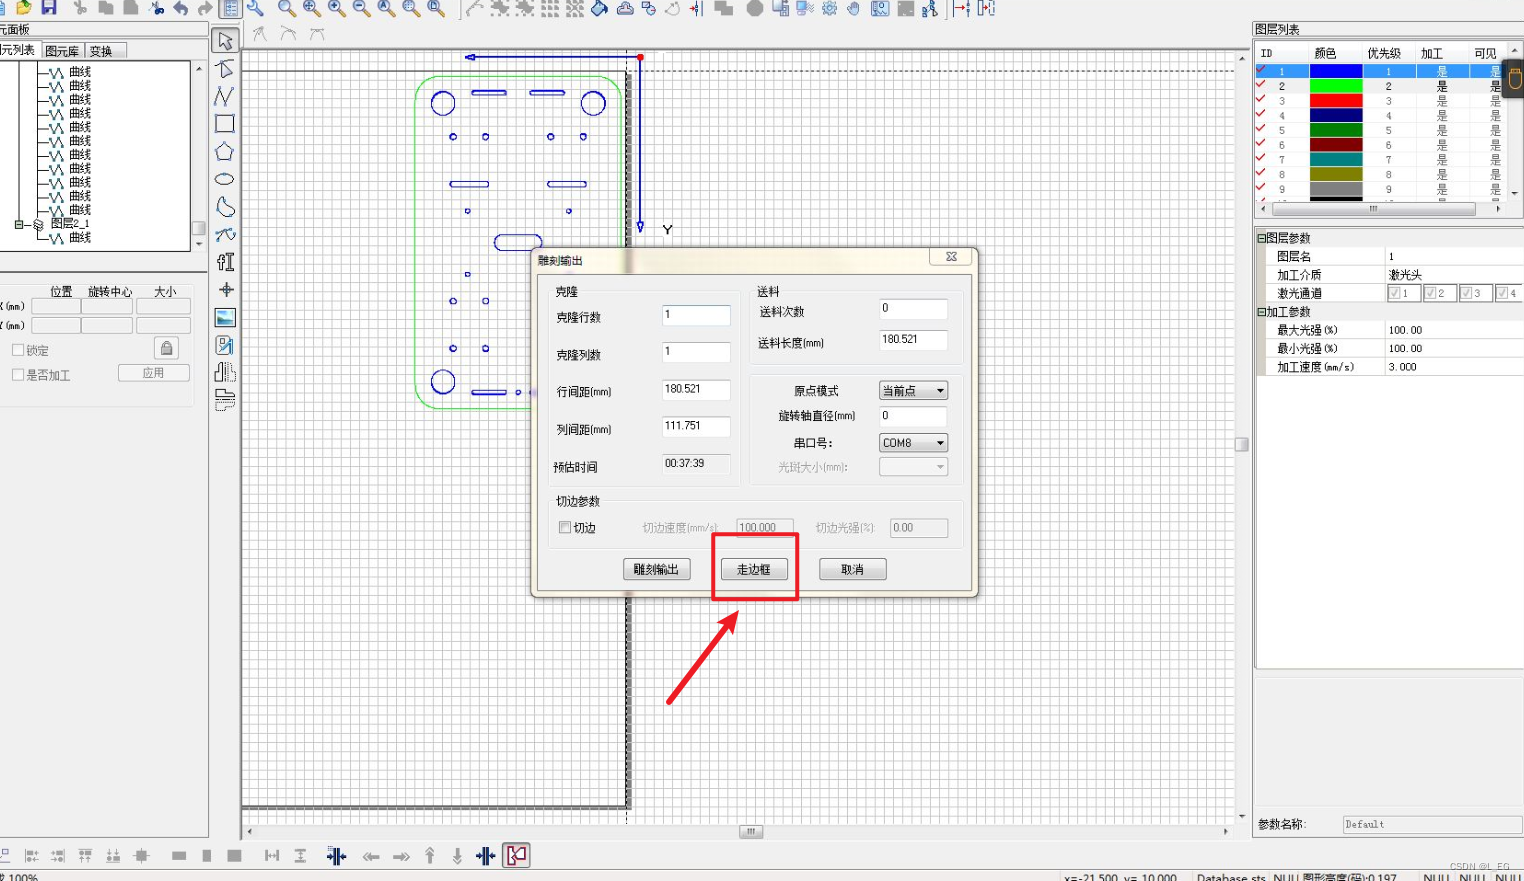1524x881 pixels.
Task: Enable the 切边 checkbox
Action: point(565,527)
